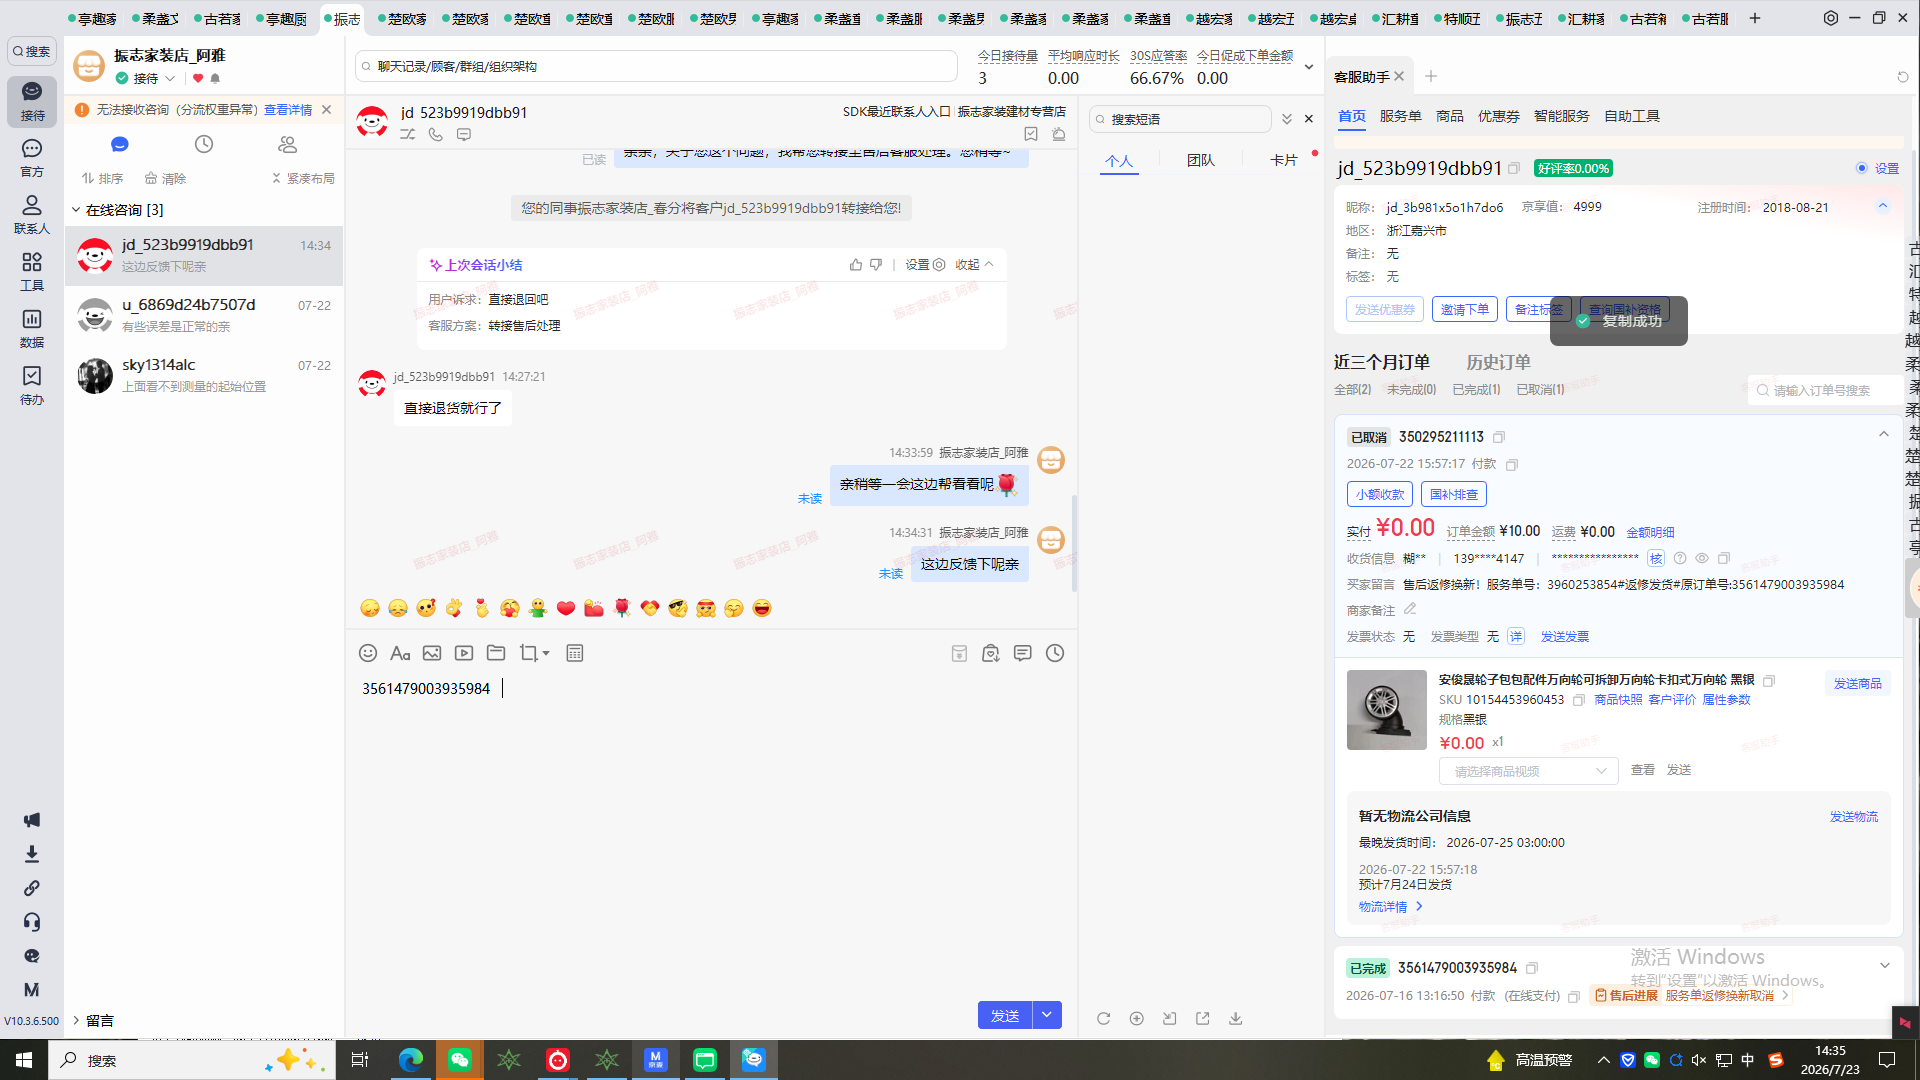This screenshot has width=1920, height=1080.
Task: Toggle 紧凑布局 compact layout
Action: (303, 178)
